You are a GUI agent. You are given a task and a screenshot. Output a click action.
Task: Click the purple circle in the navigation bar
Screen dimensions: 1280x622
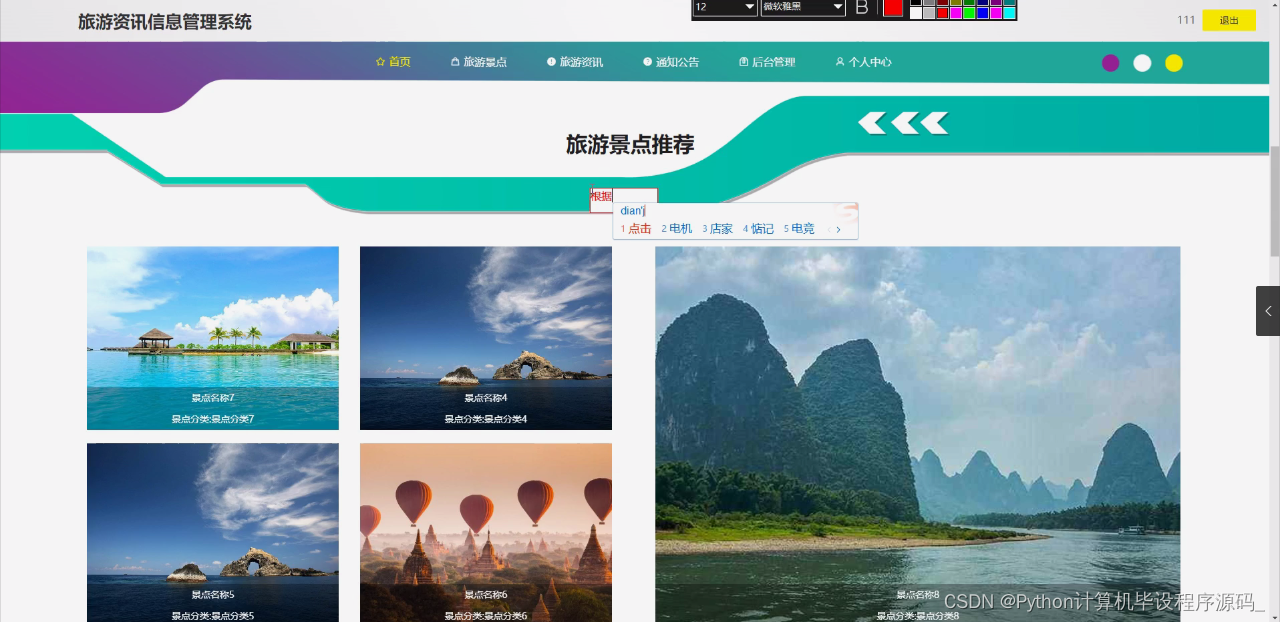pyautogui.click(x=1110, y=62)
